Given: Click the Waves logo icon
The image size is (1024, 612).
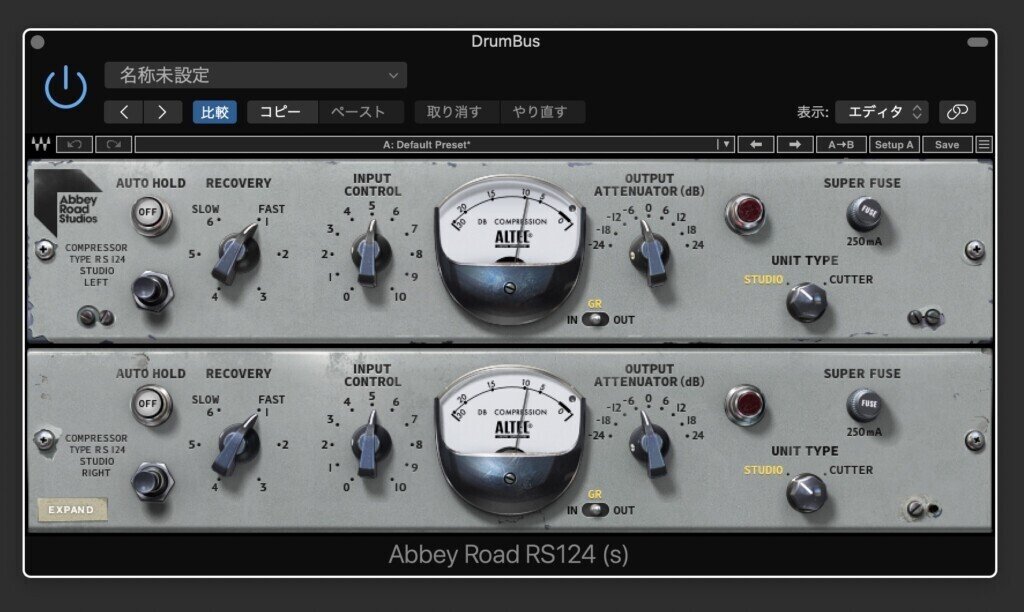Looking at the screenshot, I should coord(42,144).
